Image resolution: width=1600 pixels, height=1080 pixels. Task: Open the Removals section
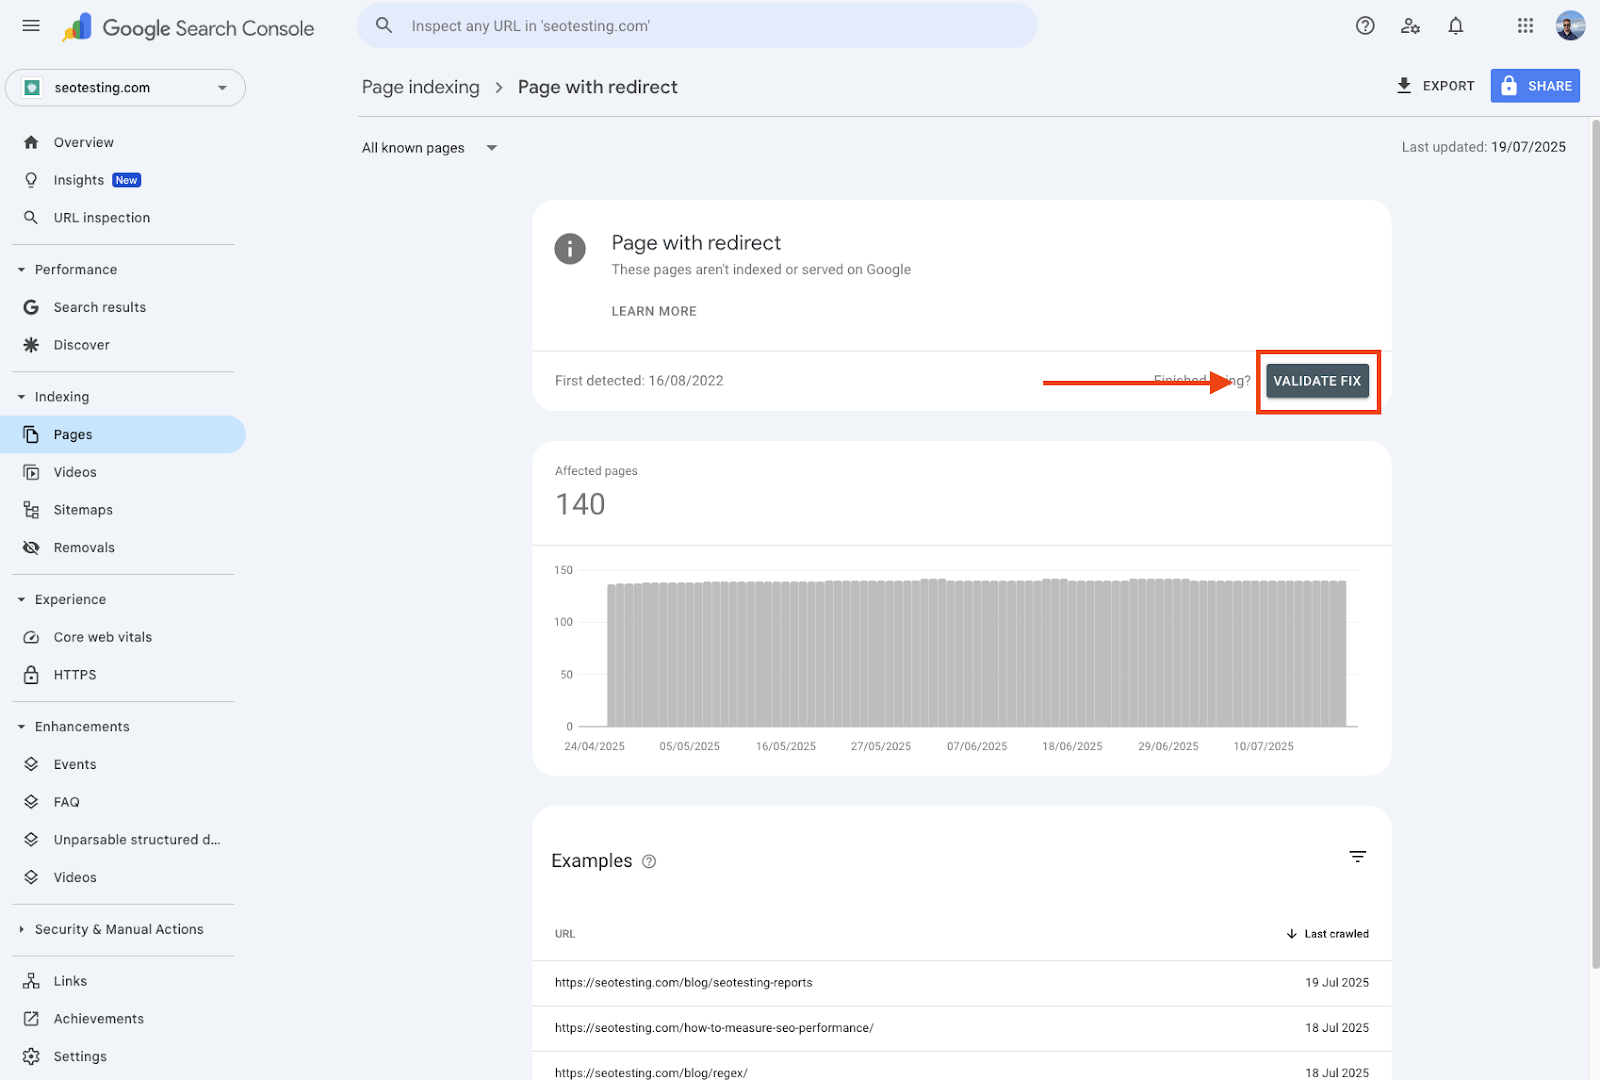(84, 547)
